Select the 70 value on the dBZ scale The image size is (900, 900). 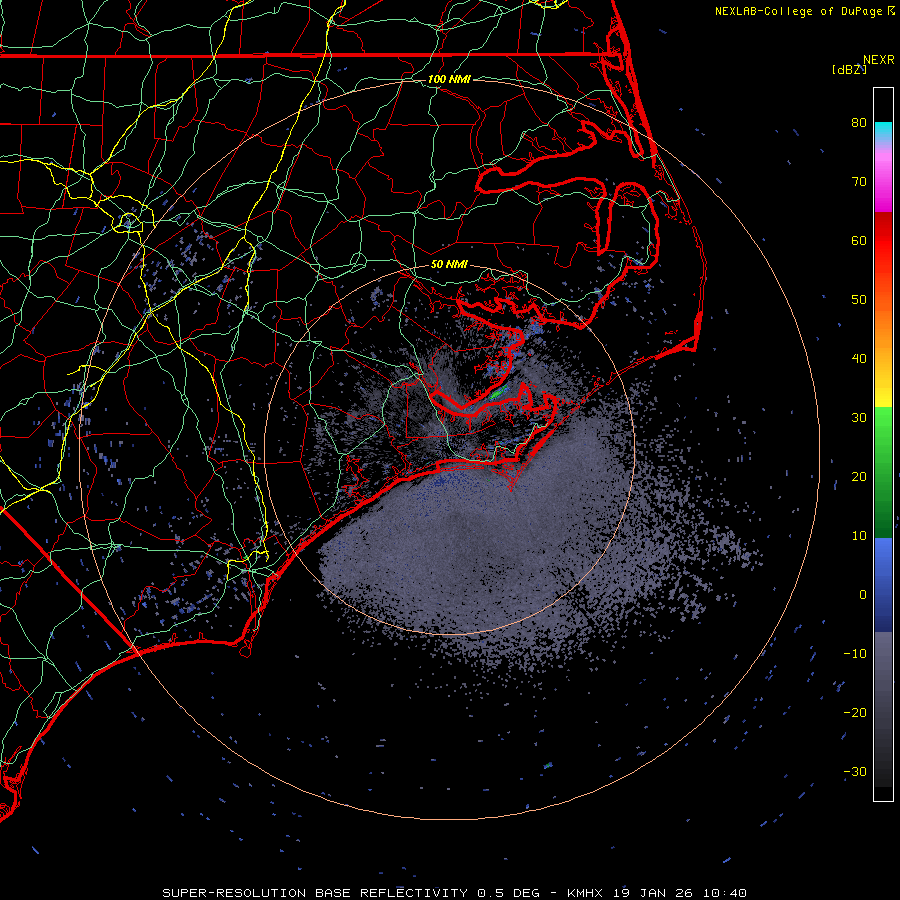(x=859, y=182)
